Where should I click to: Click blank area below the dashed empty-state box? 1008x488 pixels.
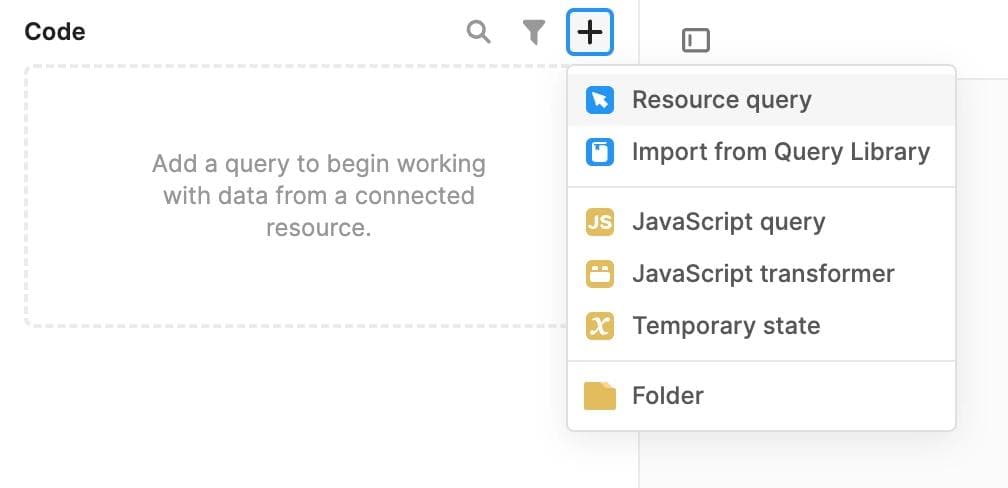(x=280, y=410)
